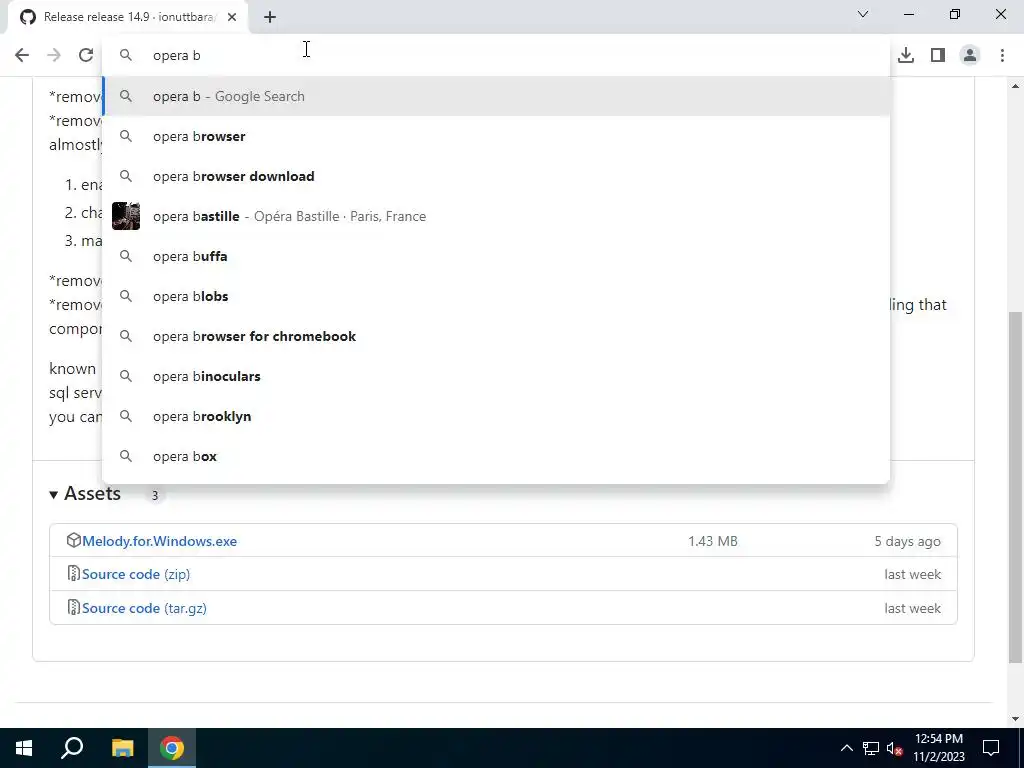Select the 'opera buffa' suggestion

coord(496,257)
